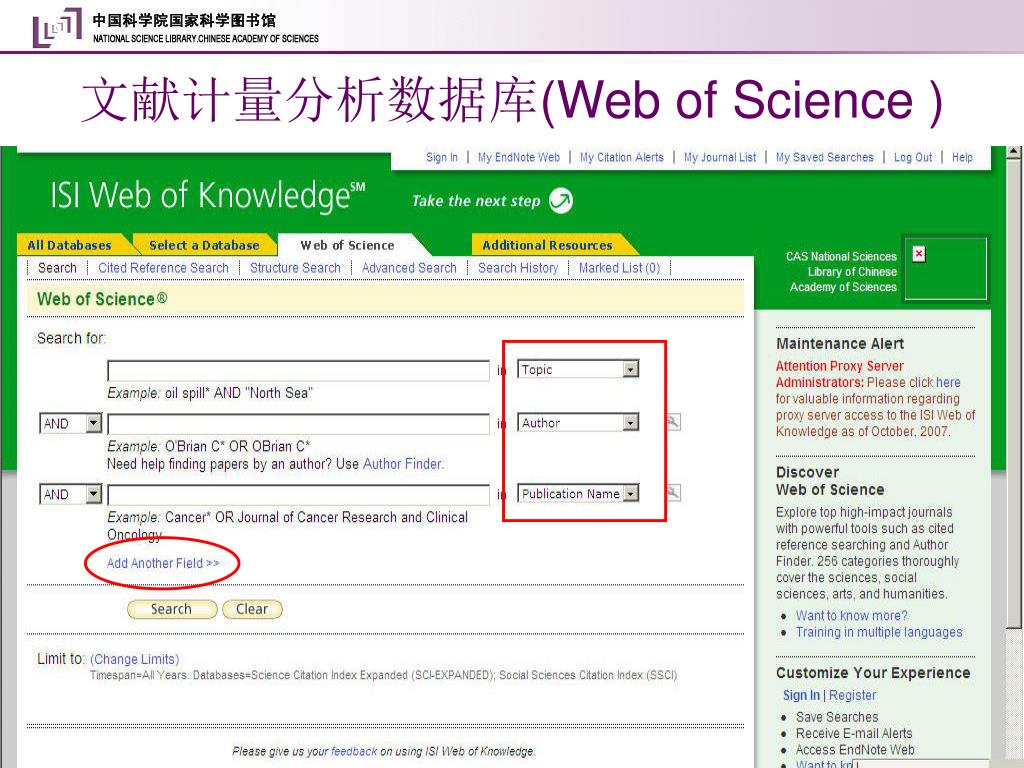Open Advanced Search
Image resolution: width=1024 pixels, height=768 pixels.
pos(409,268)
